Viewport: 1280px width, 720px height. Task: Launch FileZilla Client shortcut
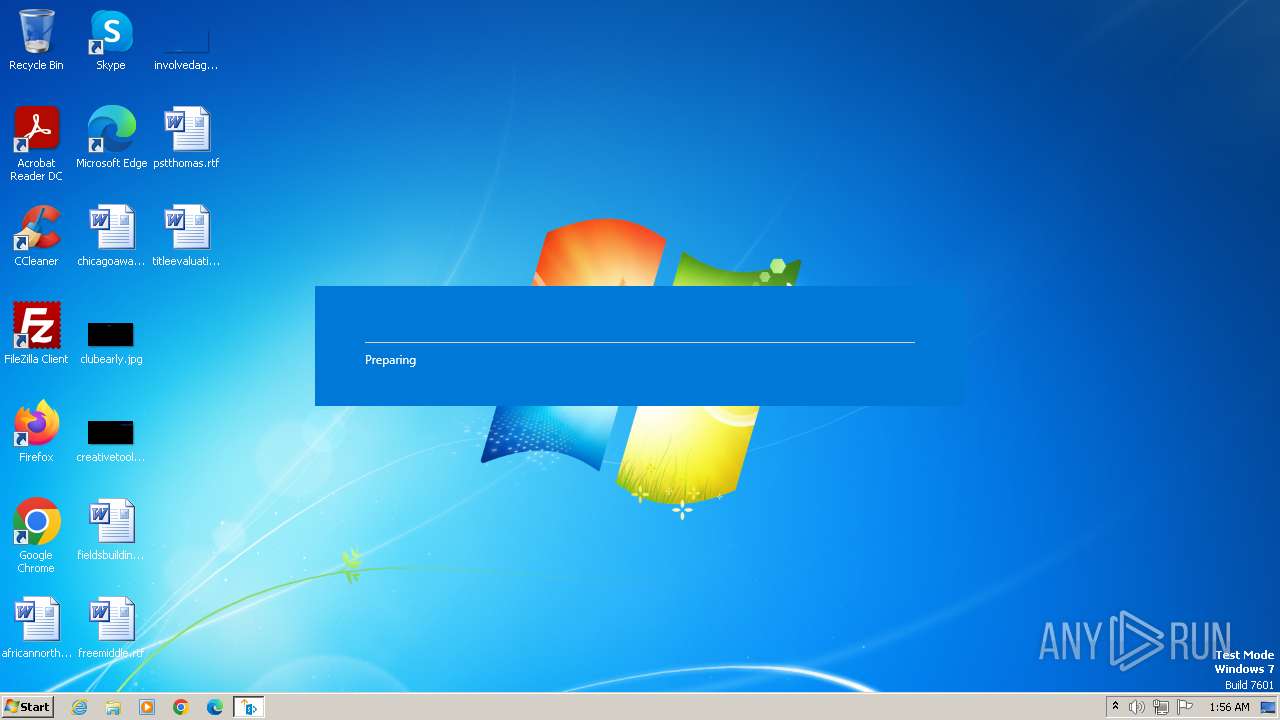36,334
